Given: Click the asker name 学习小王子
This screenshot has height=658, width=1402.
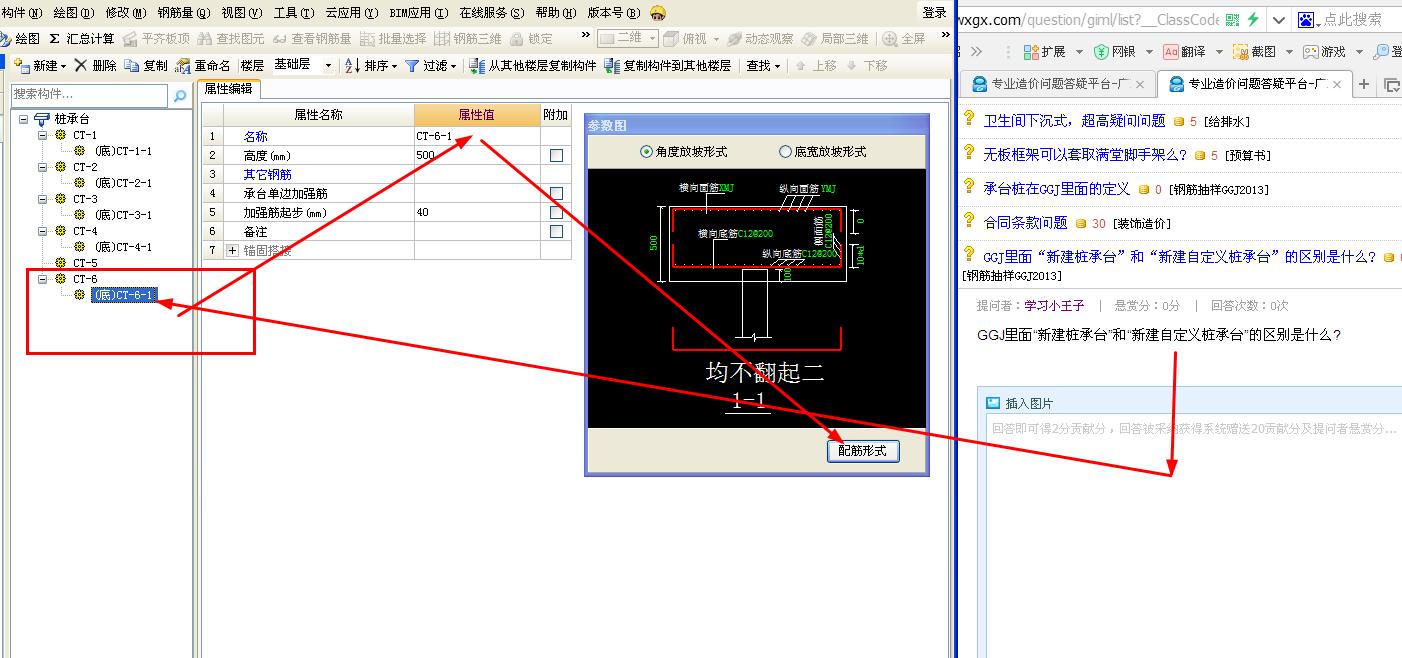Looking at the screenshot, I should click(1054, 306).
